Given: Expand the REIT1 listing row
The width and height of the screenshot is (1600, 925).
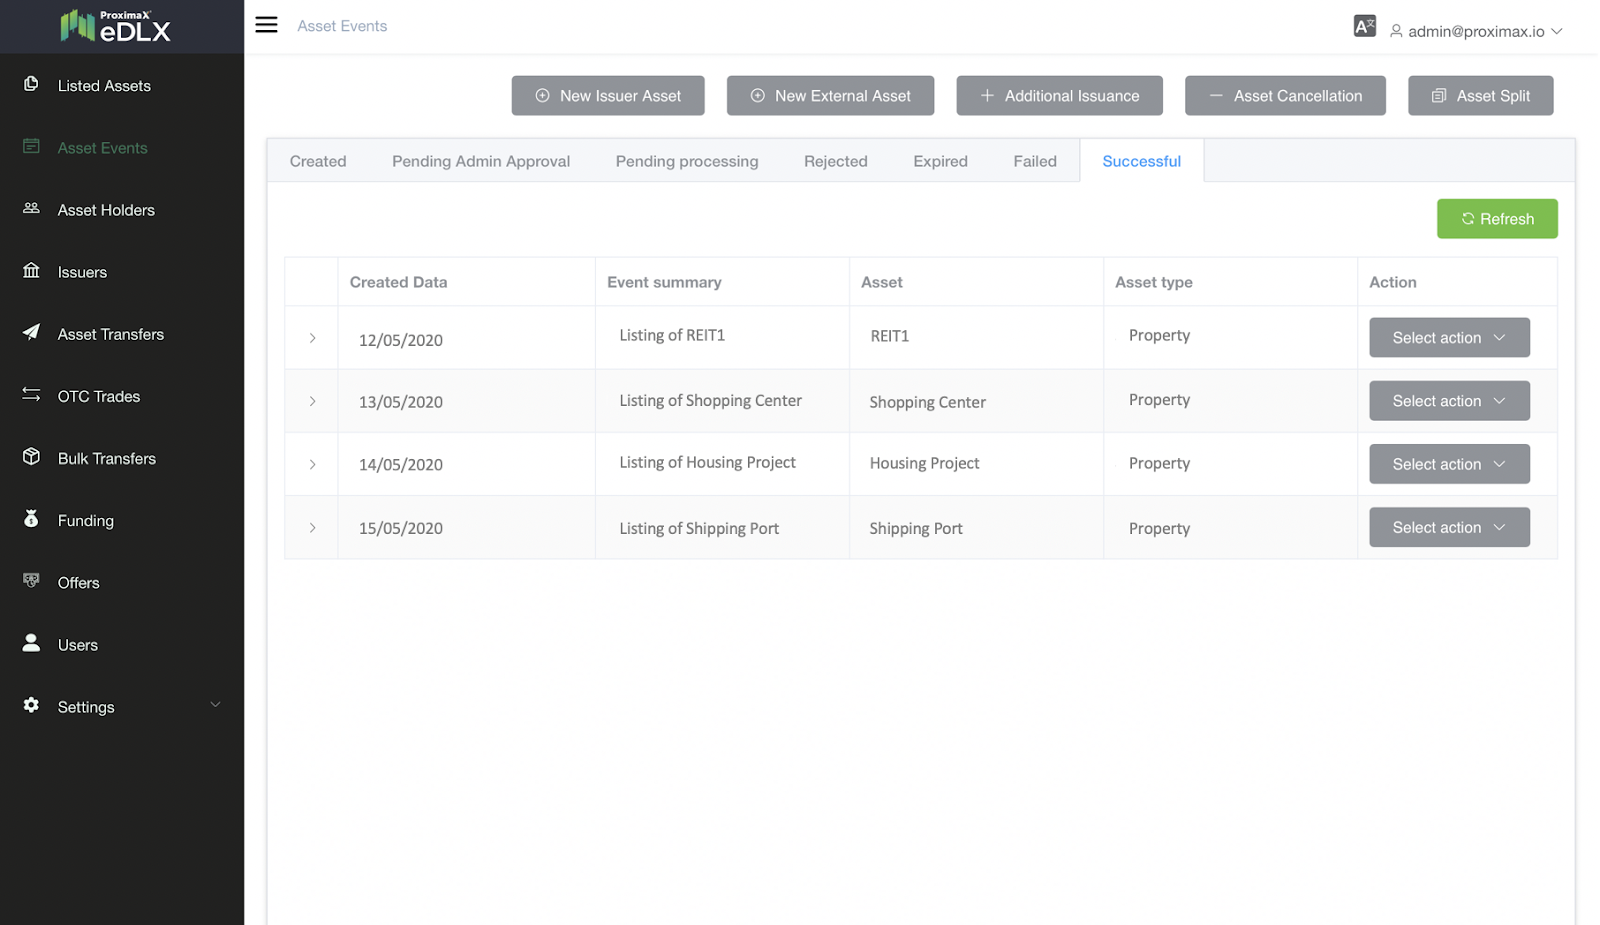Looking at the screenshot, I should [312, 338].
